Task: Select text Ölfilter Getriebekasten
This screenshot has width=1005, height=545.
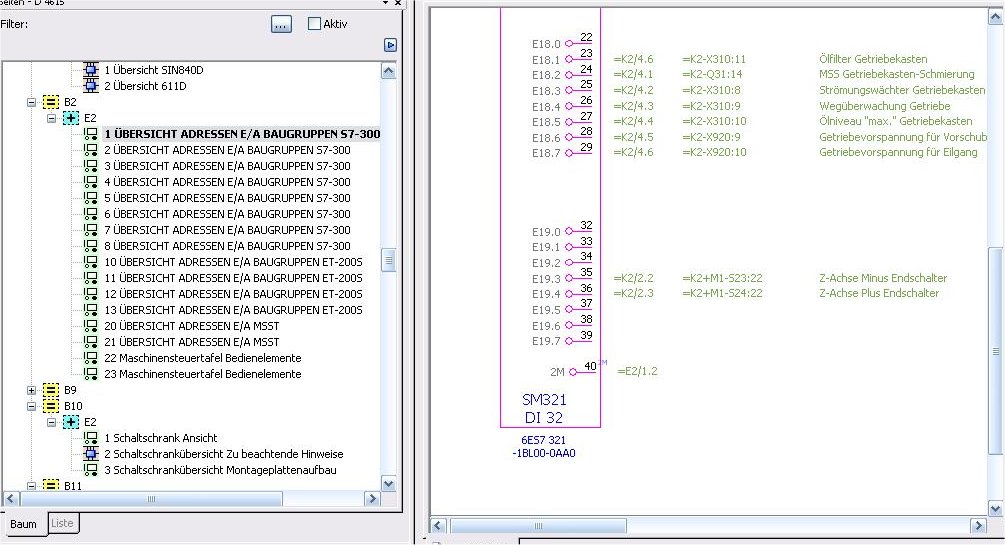Action: 873,59
